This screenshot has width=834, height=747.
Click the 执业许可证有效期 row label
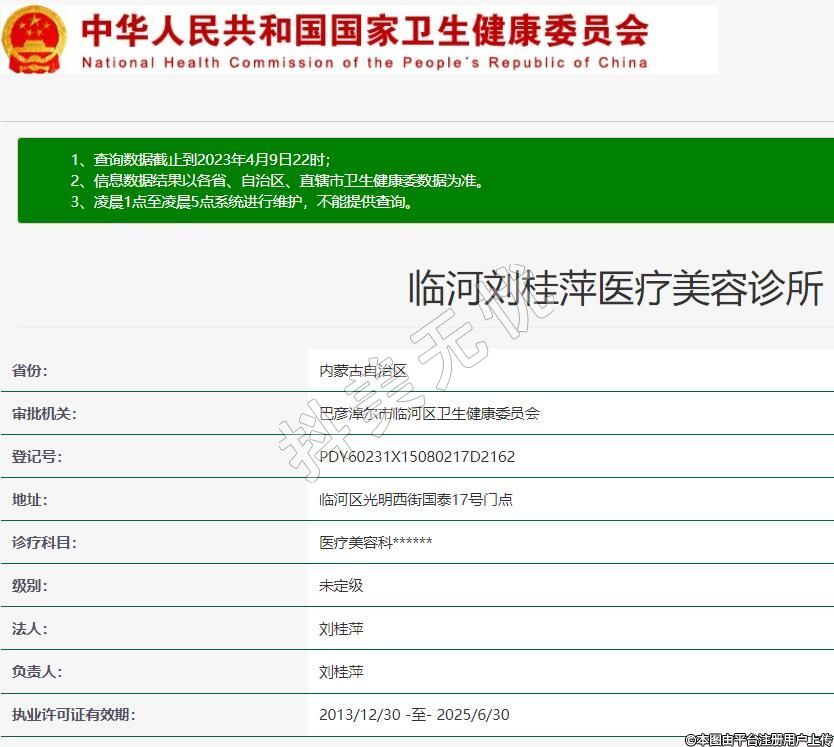pyautogui.click(x=73, y=715)
